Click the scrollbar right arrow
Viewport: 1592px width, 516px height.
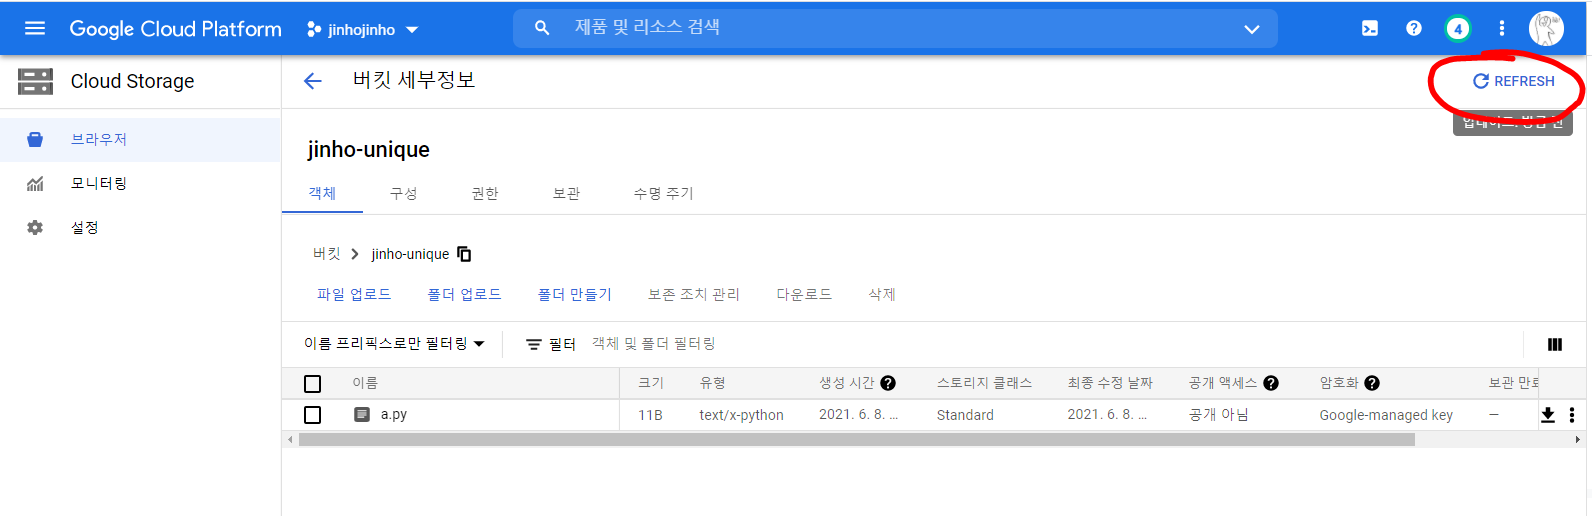pyautogui.click(x=1578, y=440)
